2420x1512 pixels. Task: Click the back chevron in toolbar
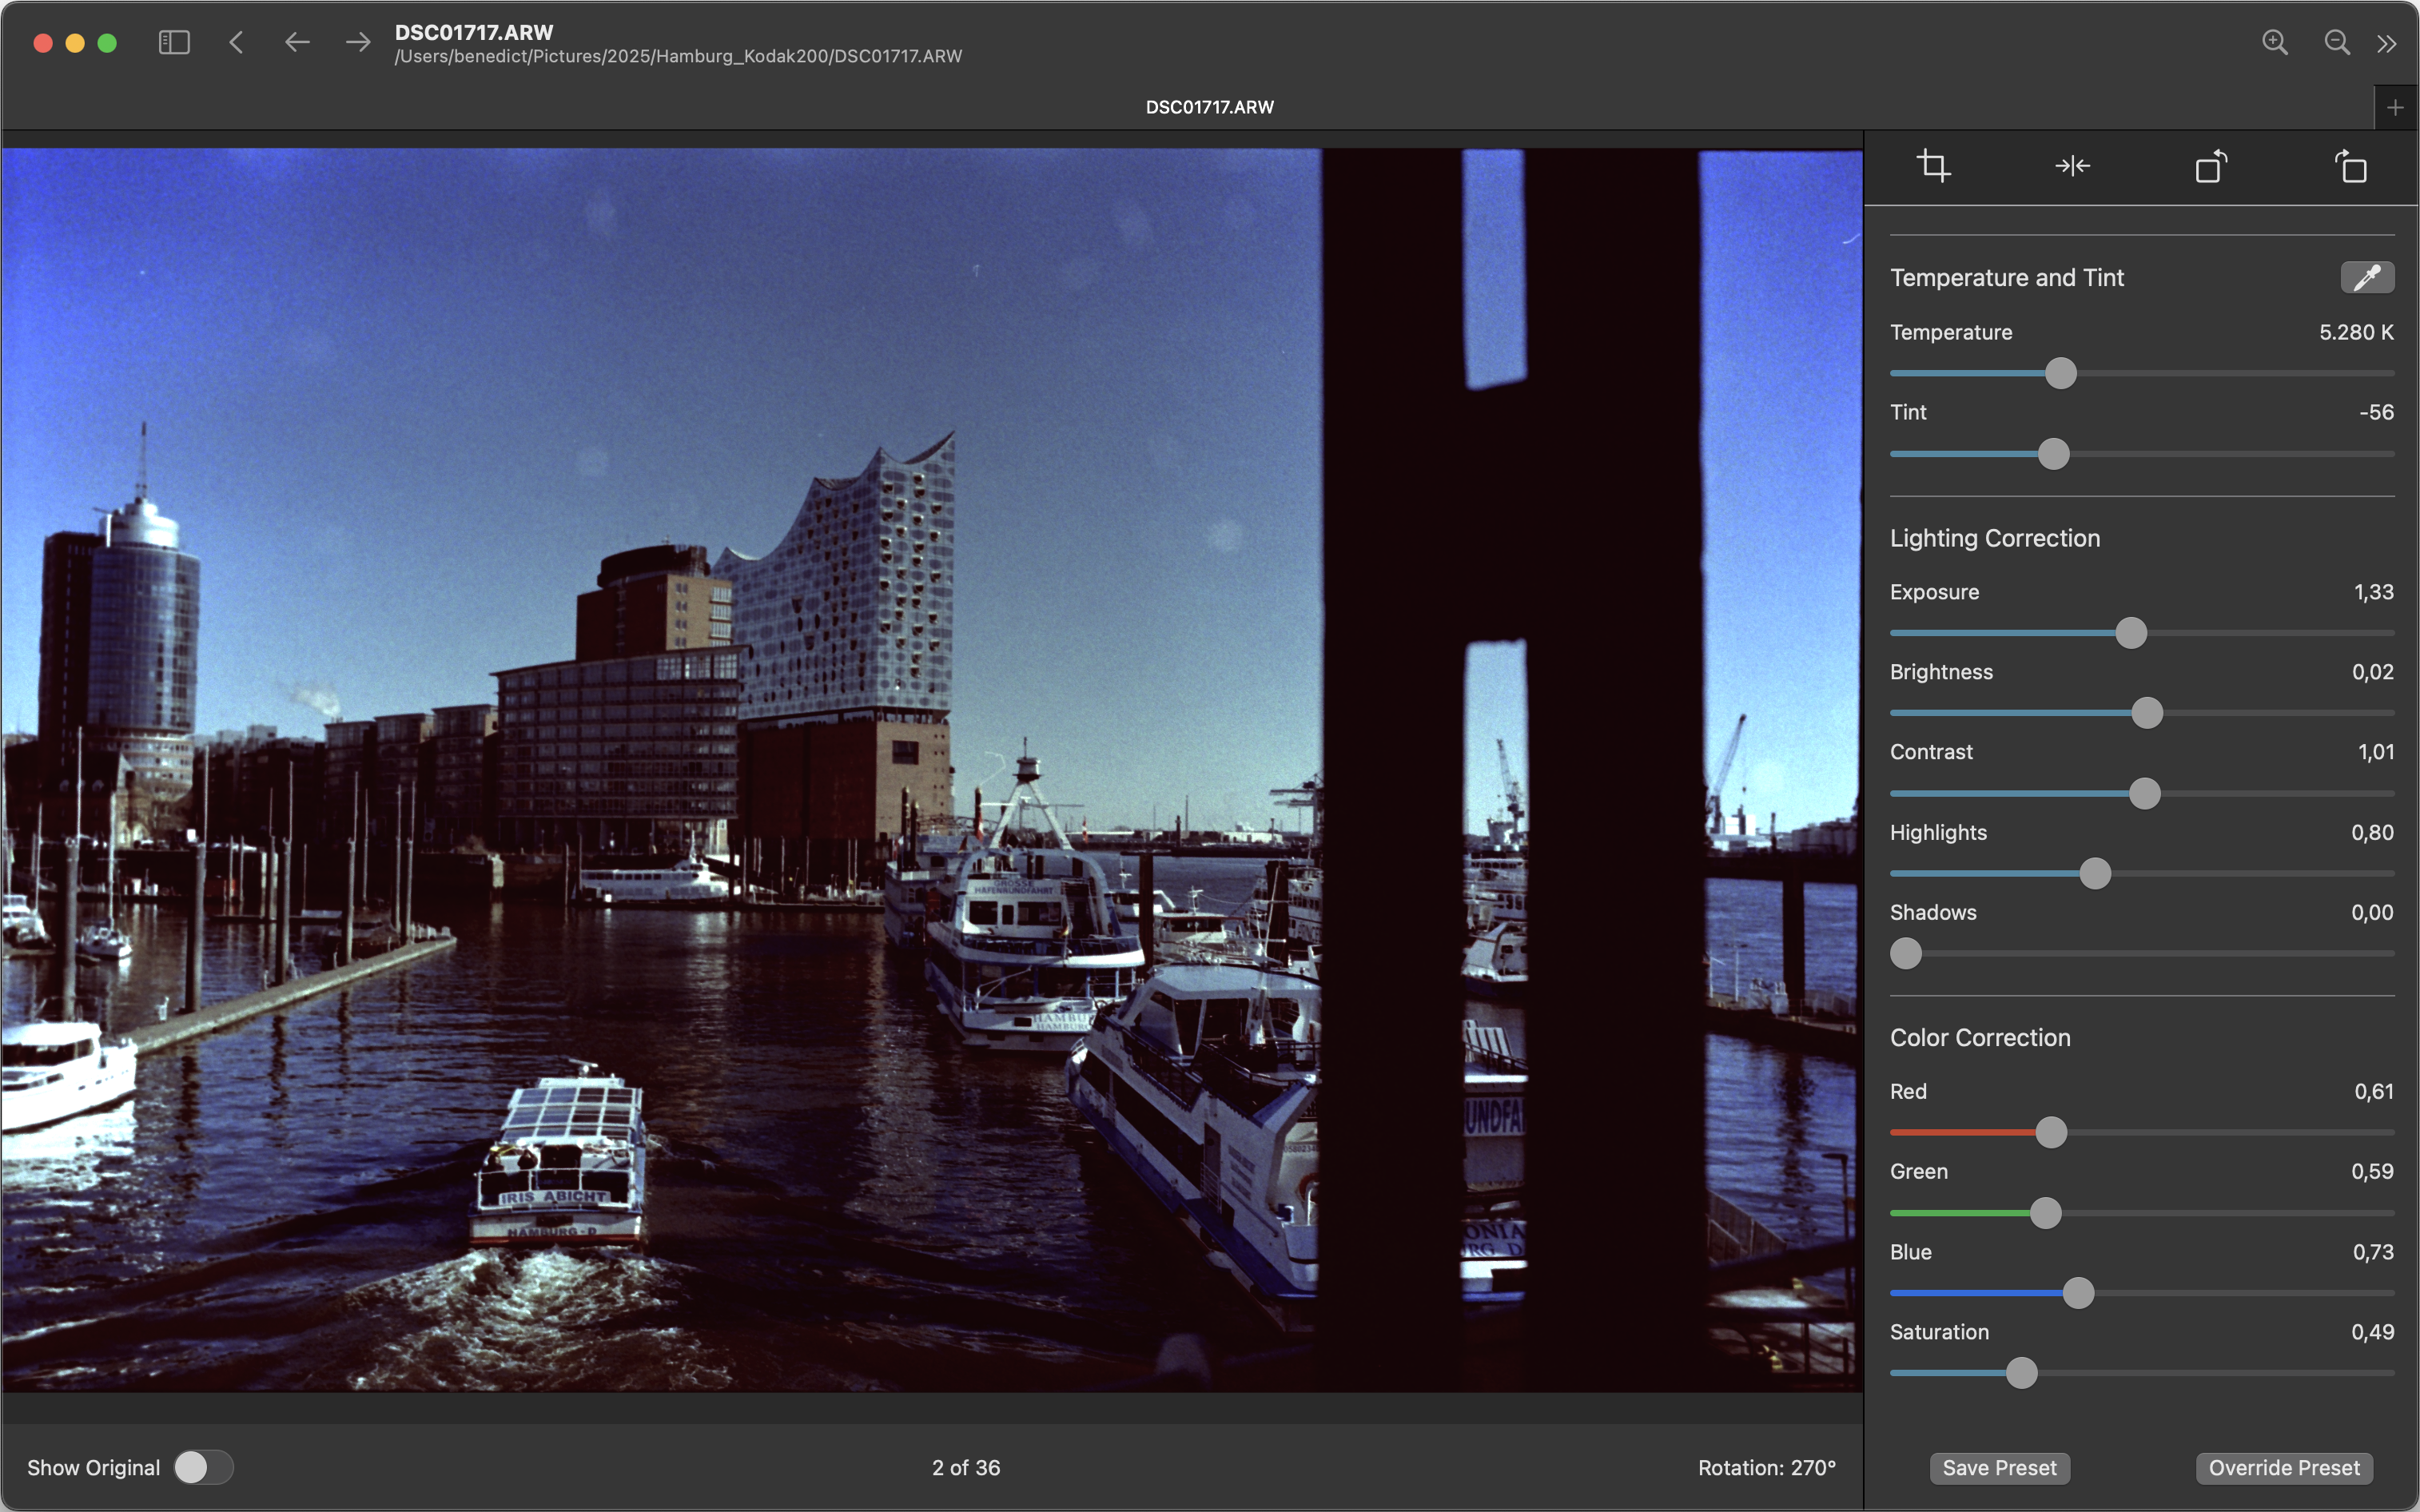[236, 42]
